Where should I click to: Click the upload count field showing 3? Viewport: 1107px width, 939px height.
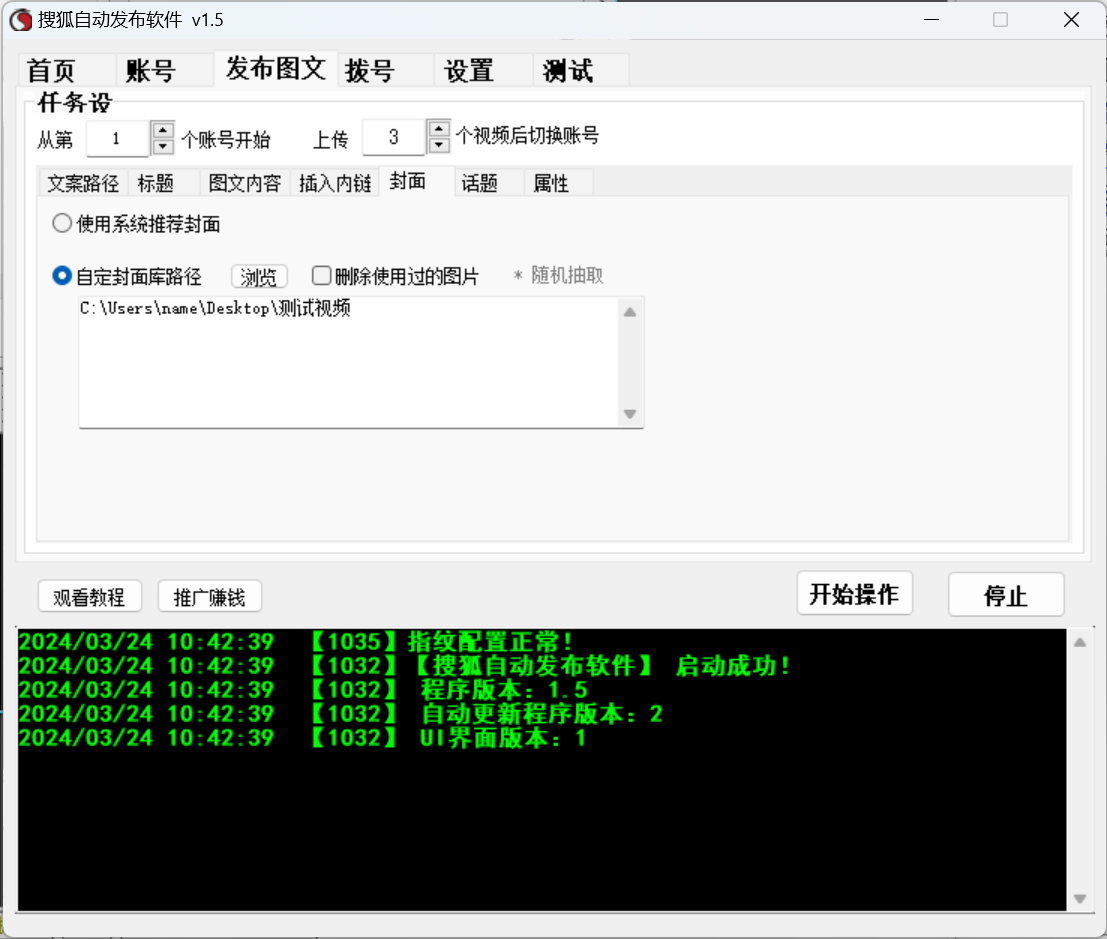(393, 137)
